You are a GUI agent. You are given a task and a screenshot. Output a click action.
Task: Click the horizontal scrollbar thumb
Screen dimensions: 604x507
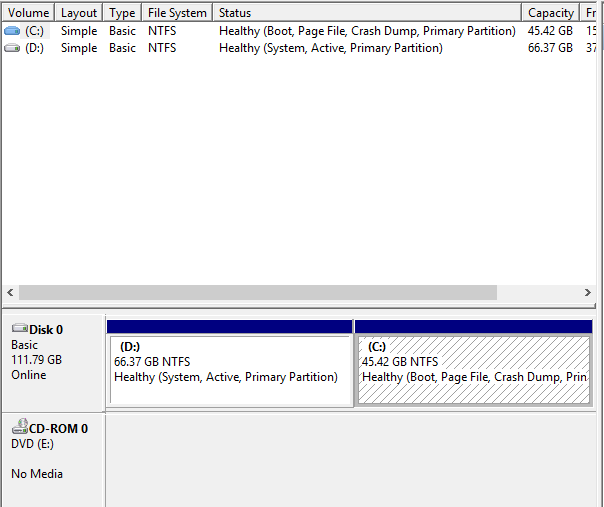pyautogui.click(x=258, y=293)
